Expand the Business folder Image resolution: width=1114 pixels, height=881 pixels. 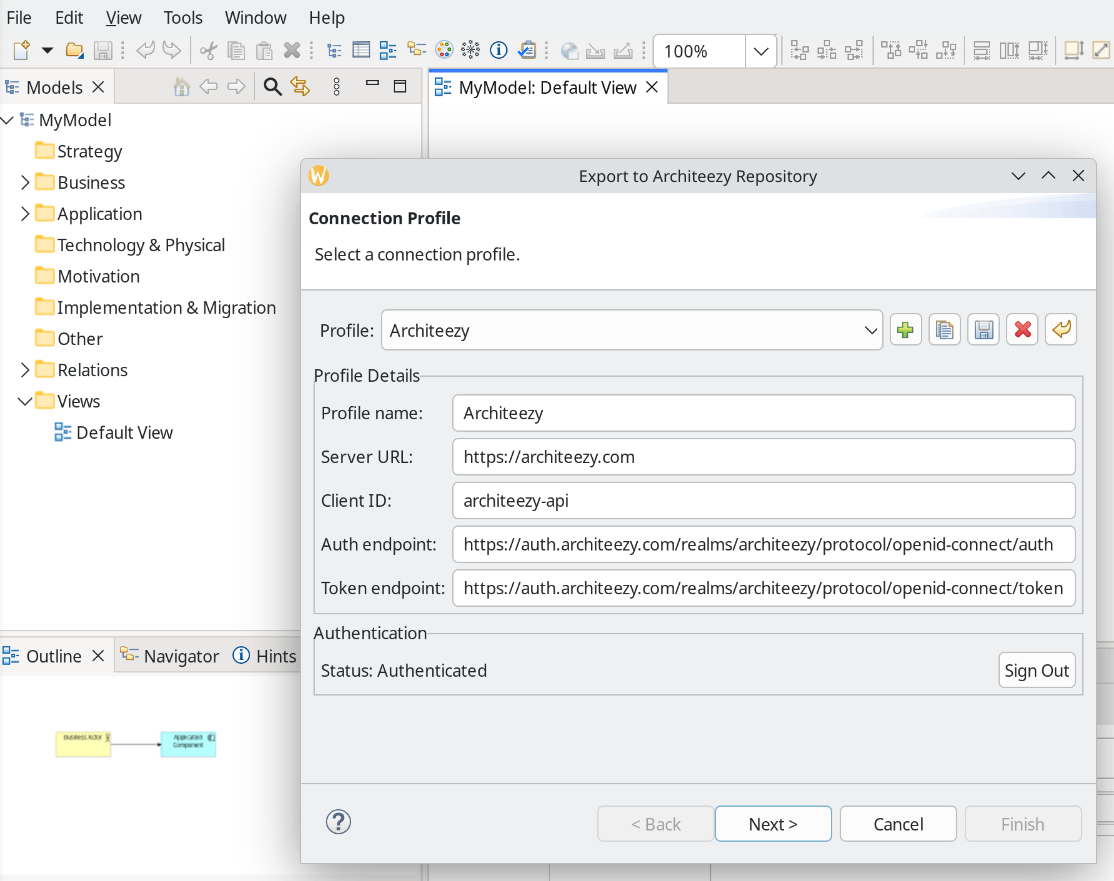pyautogui.click(x=25, y=183)
